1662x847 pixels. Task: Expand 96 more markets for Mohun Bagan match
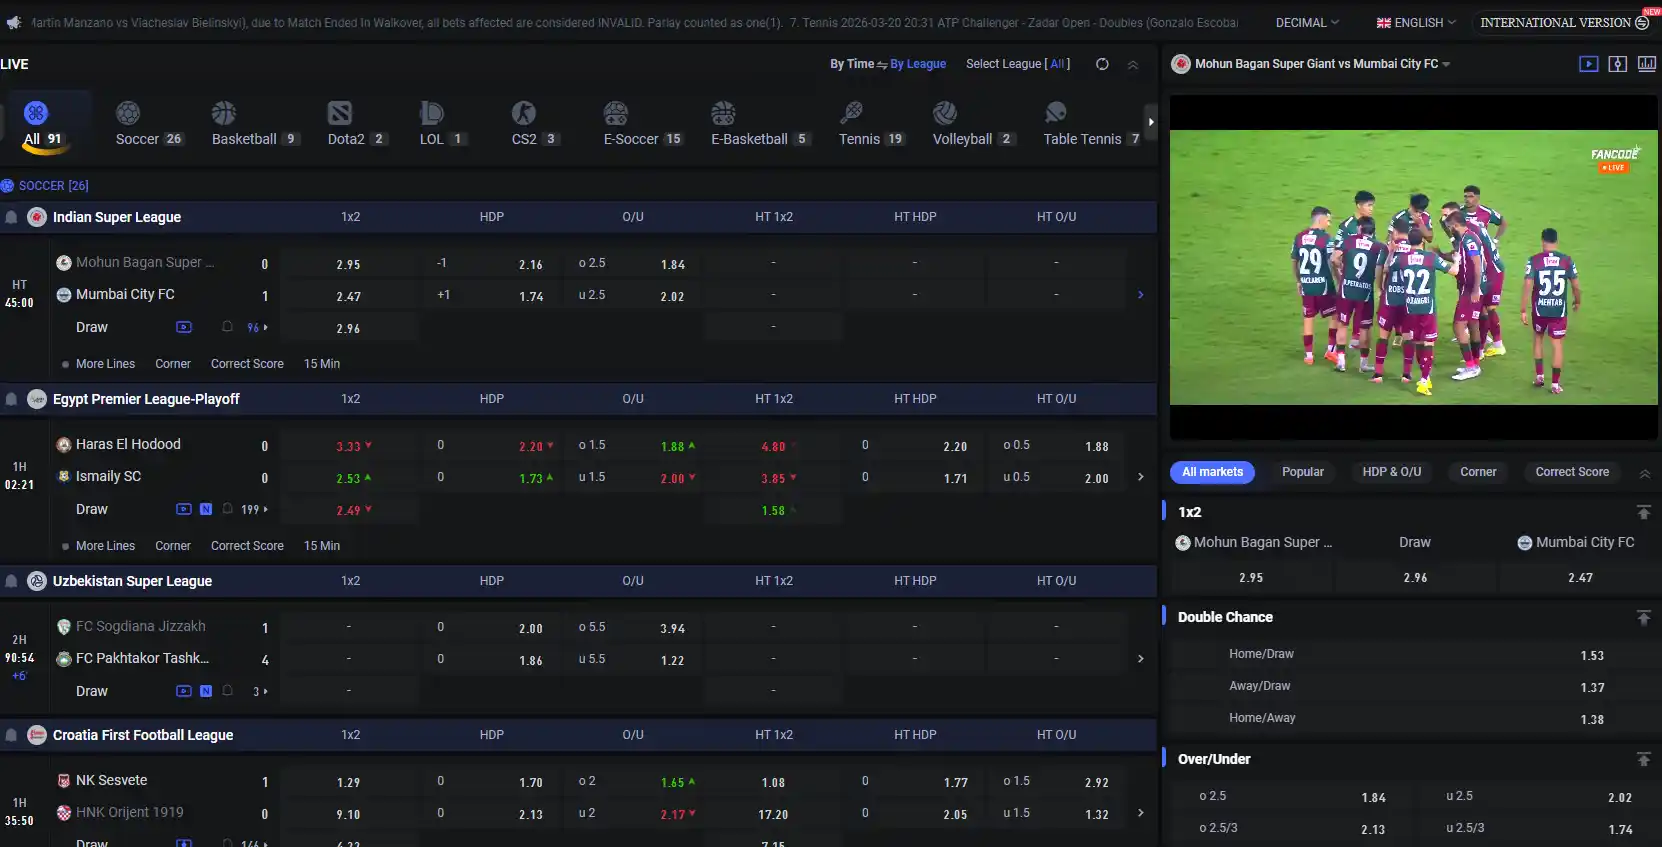coord(258,327)
